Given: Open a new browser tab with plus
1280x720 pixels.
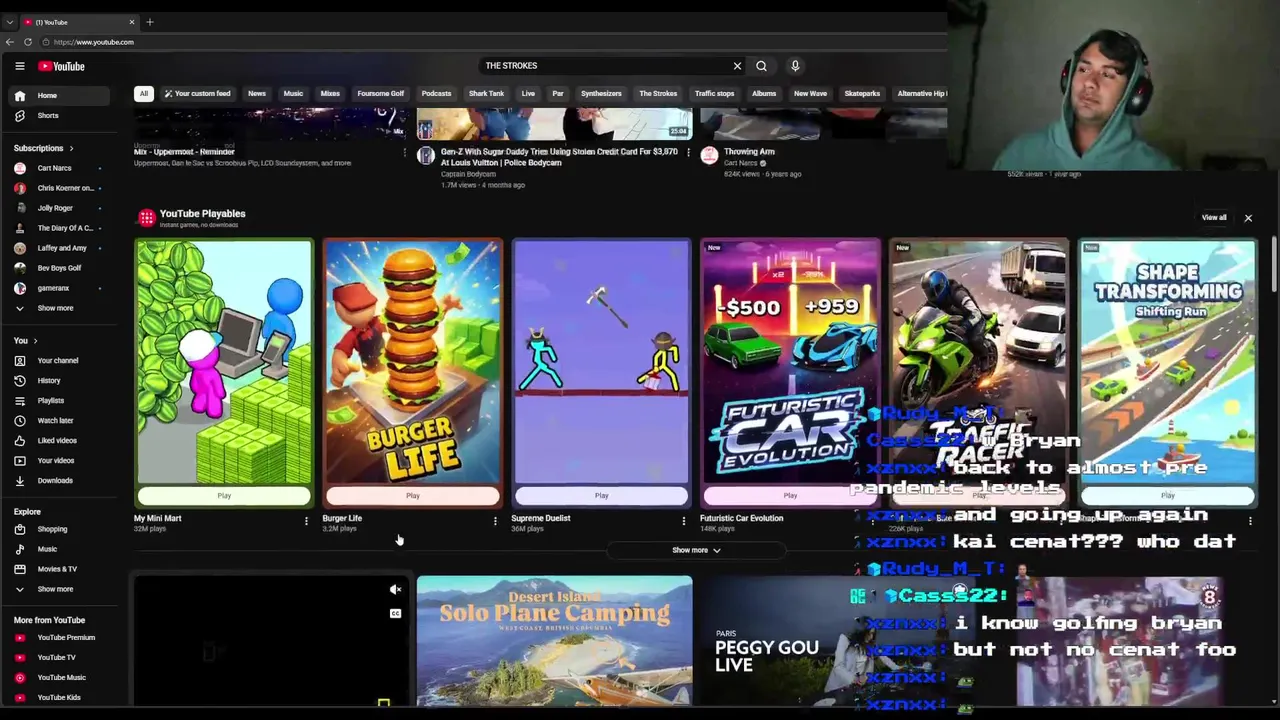Looking at the screenshot, I should [150, 22].
